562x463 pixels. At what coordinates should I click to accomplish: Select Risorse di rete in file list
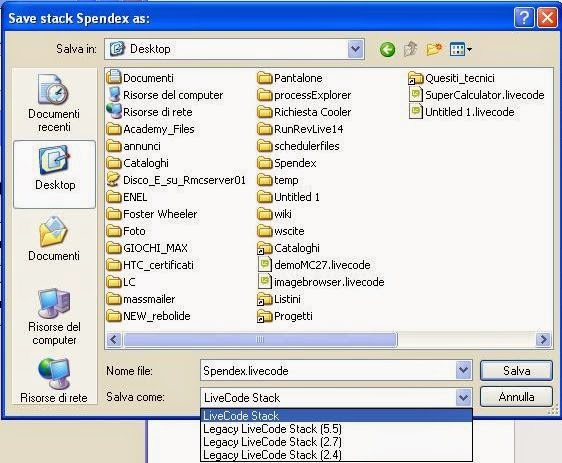click(150, 112)
